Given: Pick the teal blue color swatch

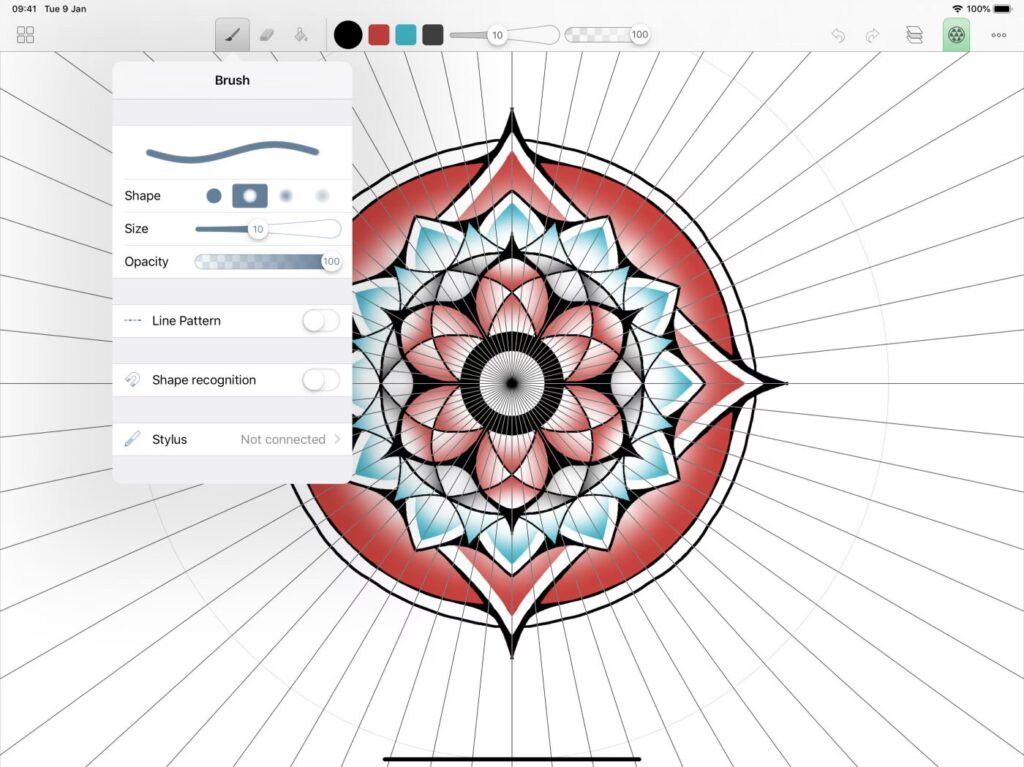Looking at the screenshot, I should coord(406,35).
